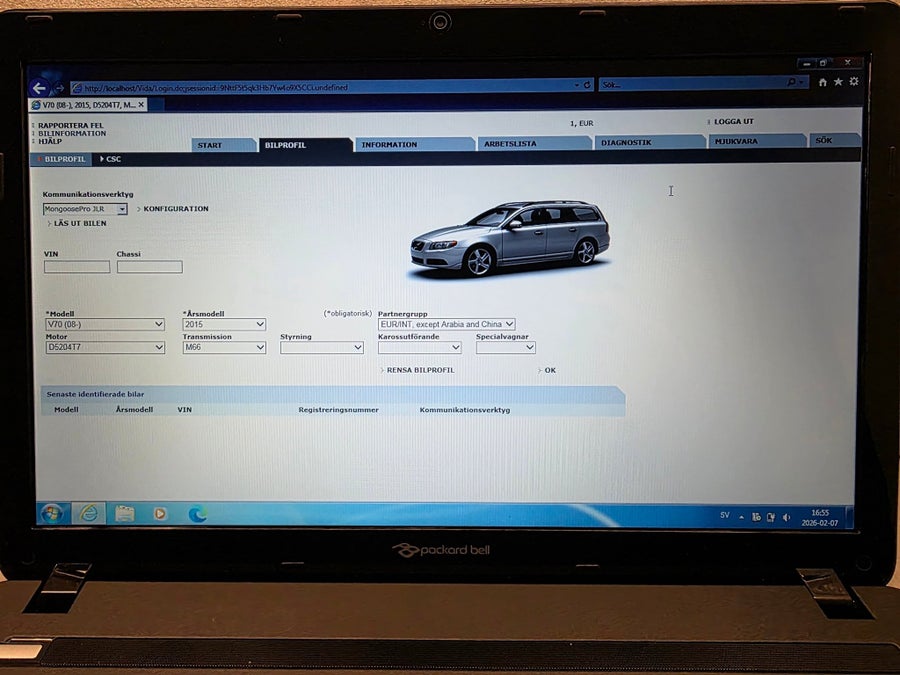
Task: Click the LÄS UT BILEN link
Action: click(80, 223)
